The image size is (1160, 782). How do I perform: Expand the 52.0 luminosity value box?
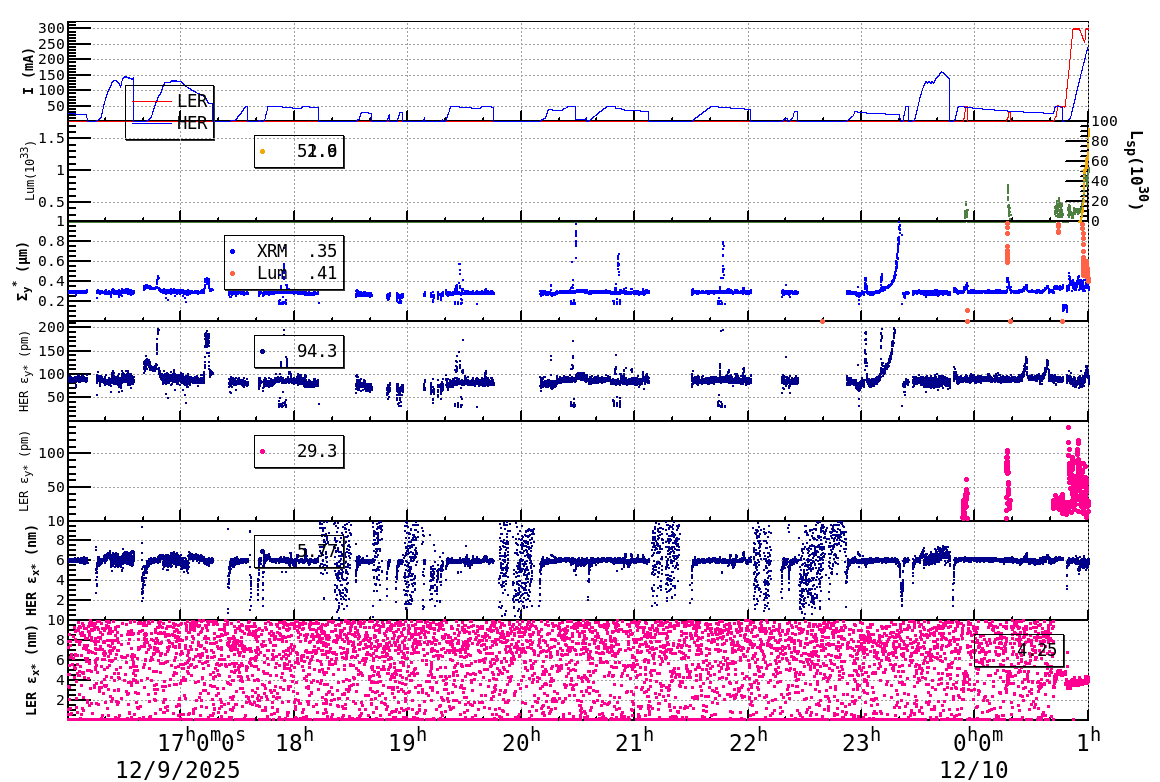tap(300, 152)
